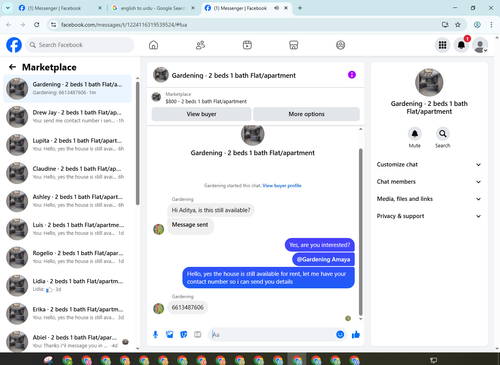Close the english to urdu tab

point(193,8)
